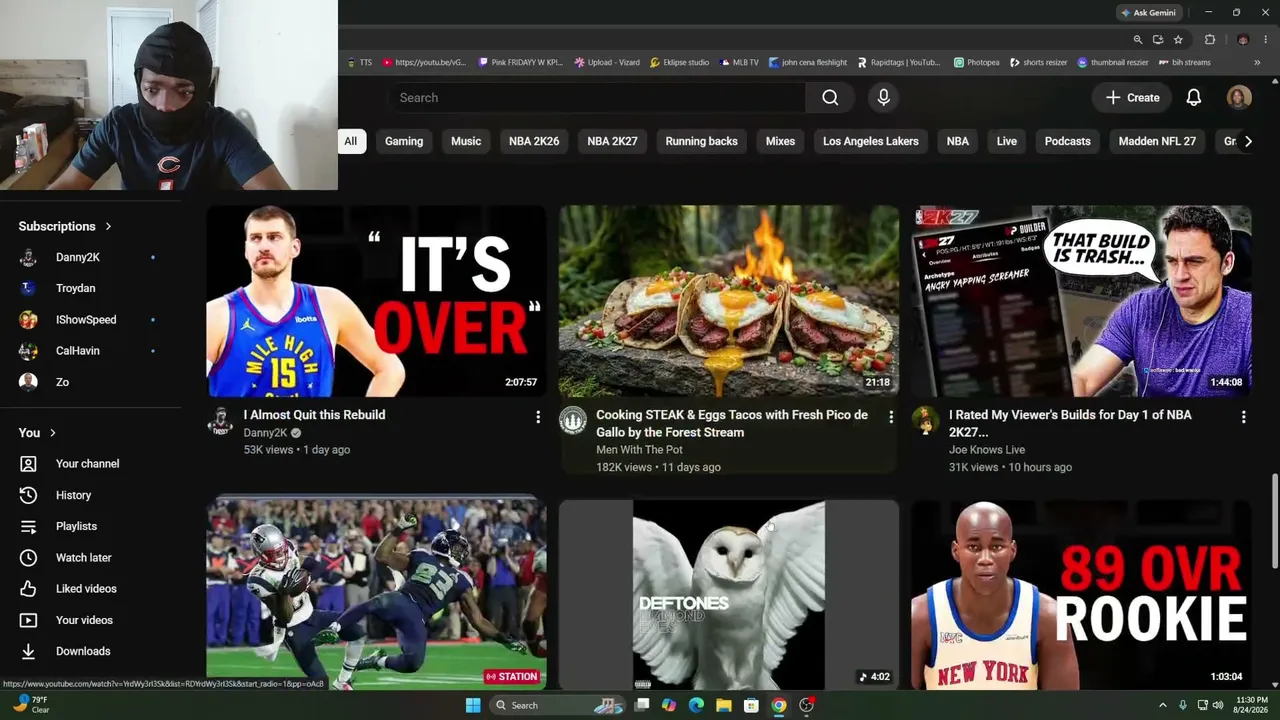The height and width of the screenshot is (720, 1280).
Task: Play the Deftones owl album thumbnail
Action: point(729,595)
